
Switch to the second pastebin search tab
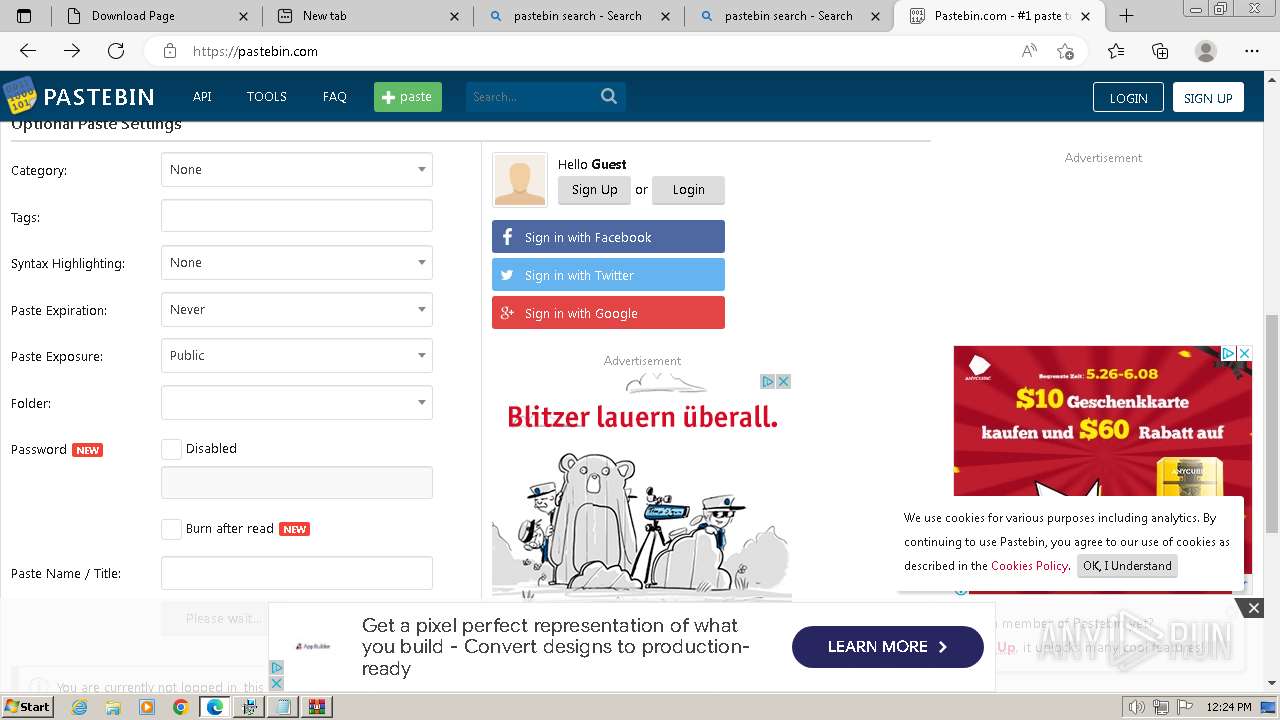tap(788, 16)
